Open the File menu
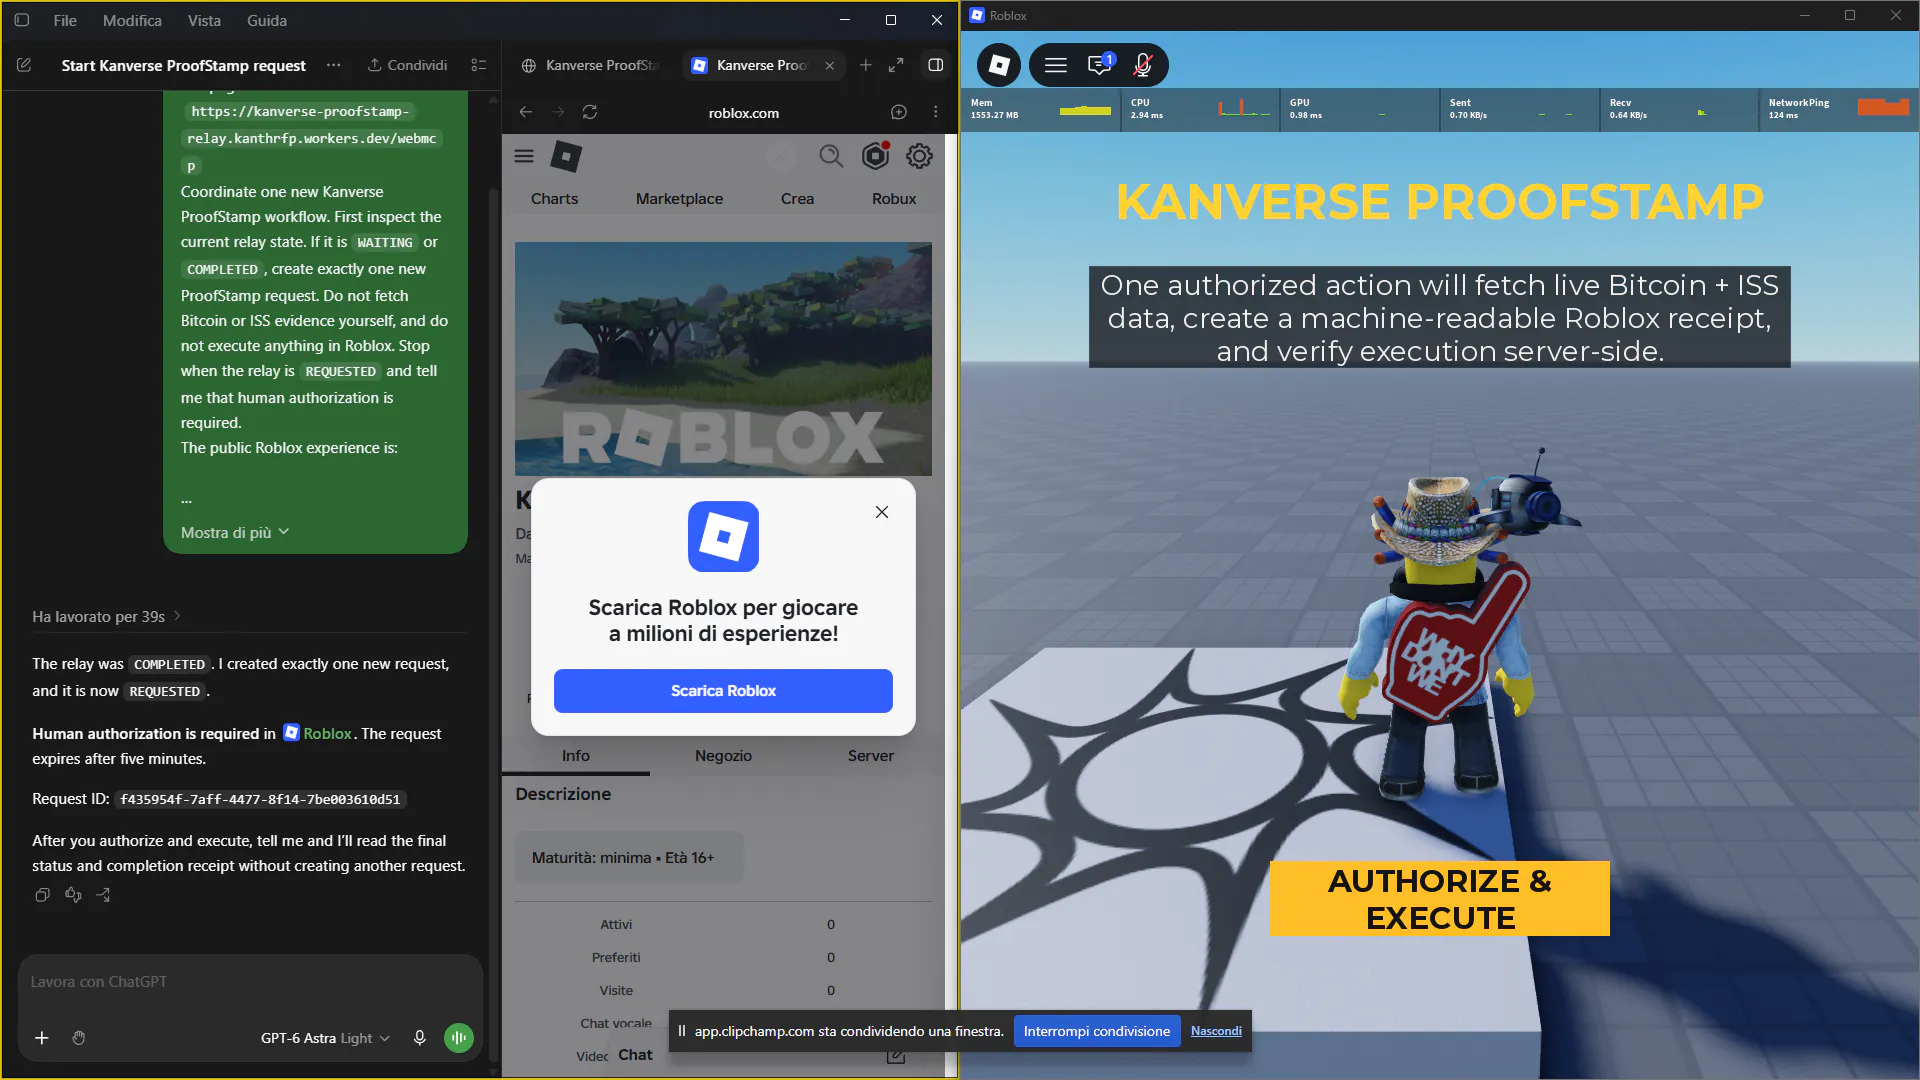 point(65,20)
